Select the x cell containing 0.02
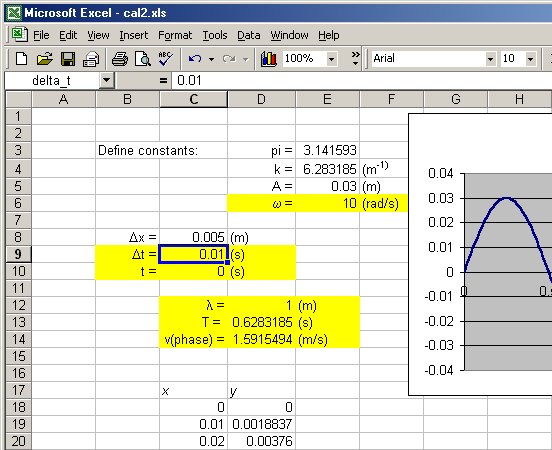Viewport: 552px width, 450px height. pos(193,441)
